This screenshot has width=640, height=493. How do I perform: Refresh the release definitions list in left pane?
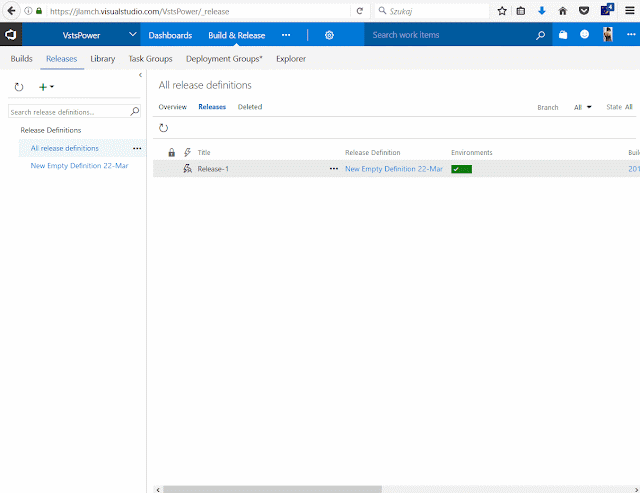coord(19,87)
